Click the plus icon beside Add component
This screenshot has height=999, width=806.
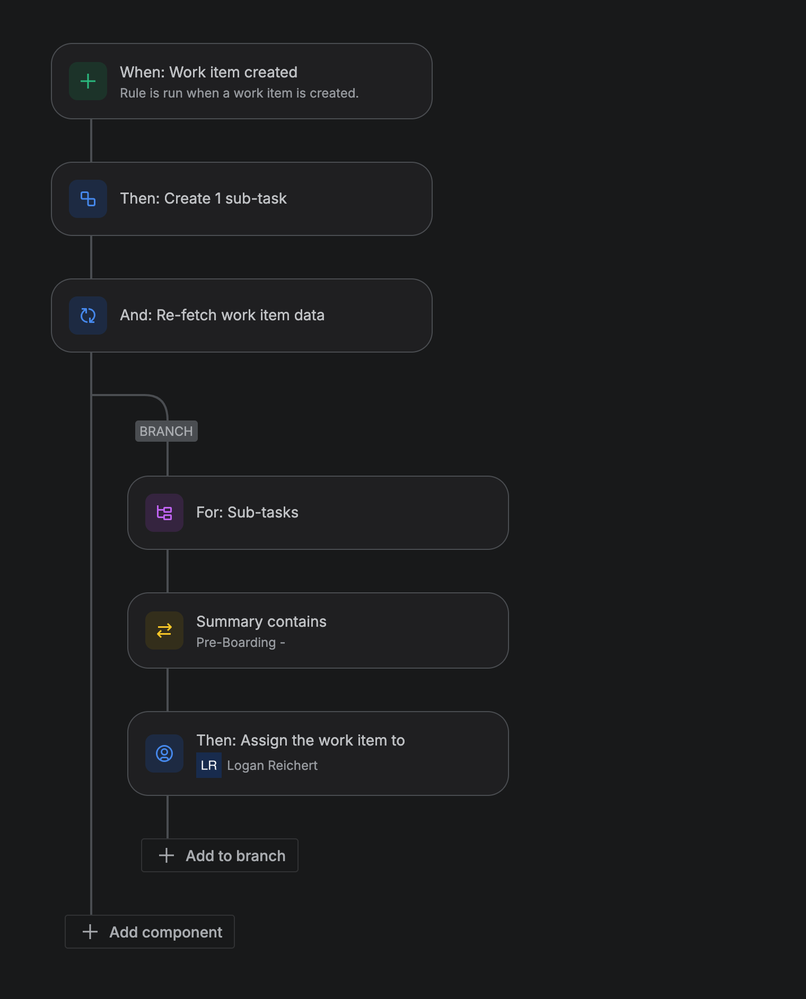pyautogui.click(x=90, y=932)
